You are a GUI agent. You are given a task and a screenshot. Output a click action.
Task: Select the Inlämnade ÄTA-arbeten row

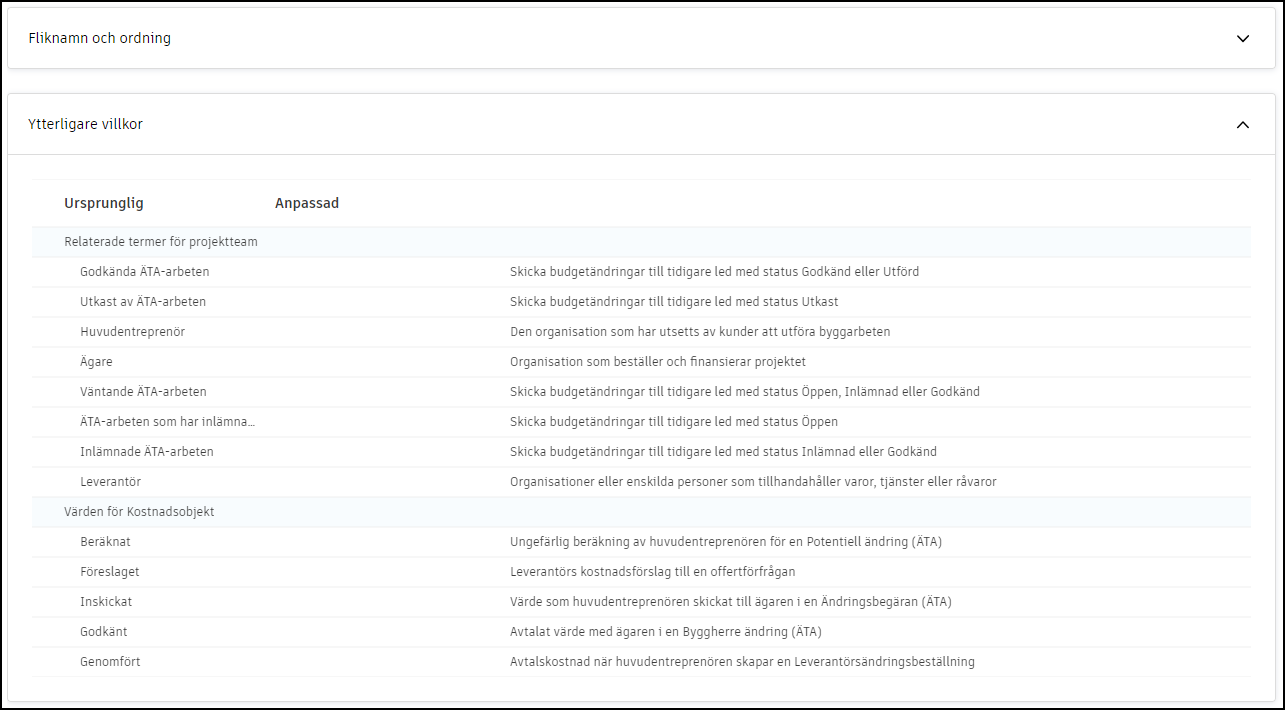pos(147,452)
